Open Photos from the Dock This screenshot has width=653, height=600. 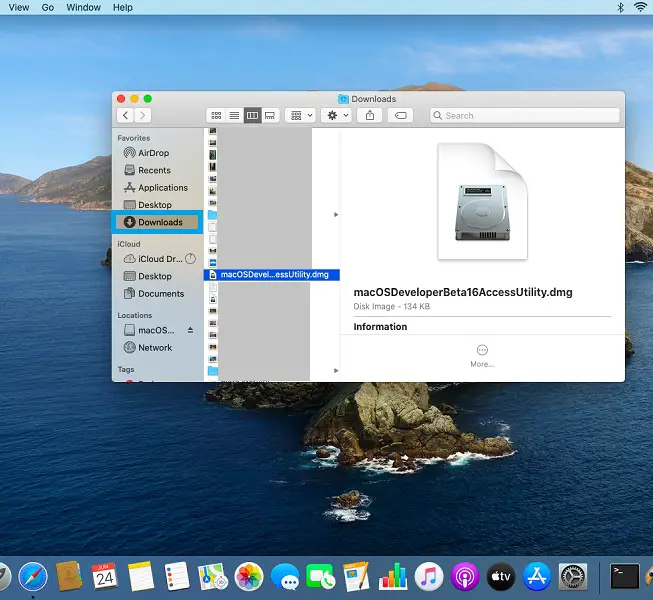[x=249, y=577]
